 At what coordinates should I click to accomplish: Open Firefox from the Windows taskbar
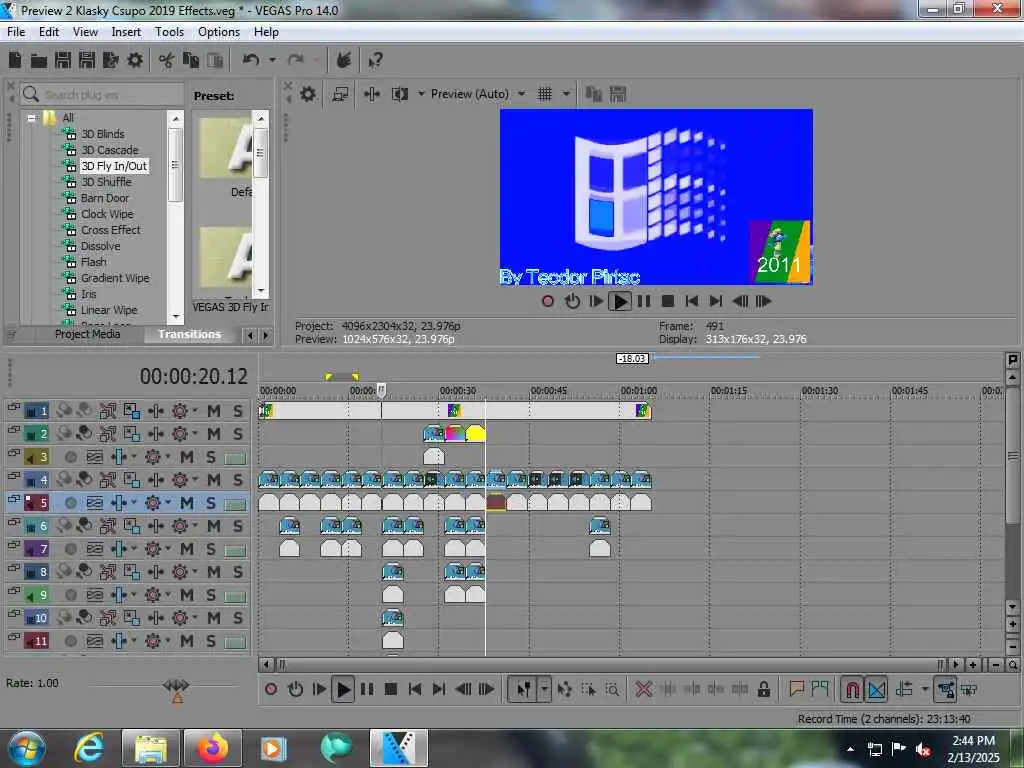213,748
